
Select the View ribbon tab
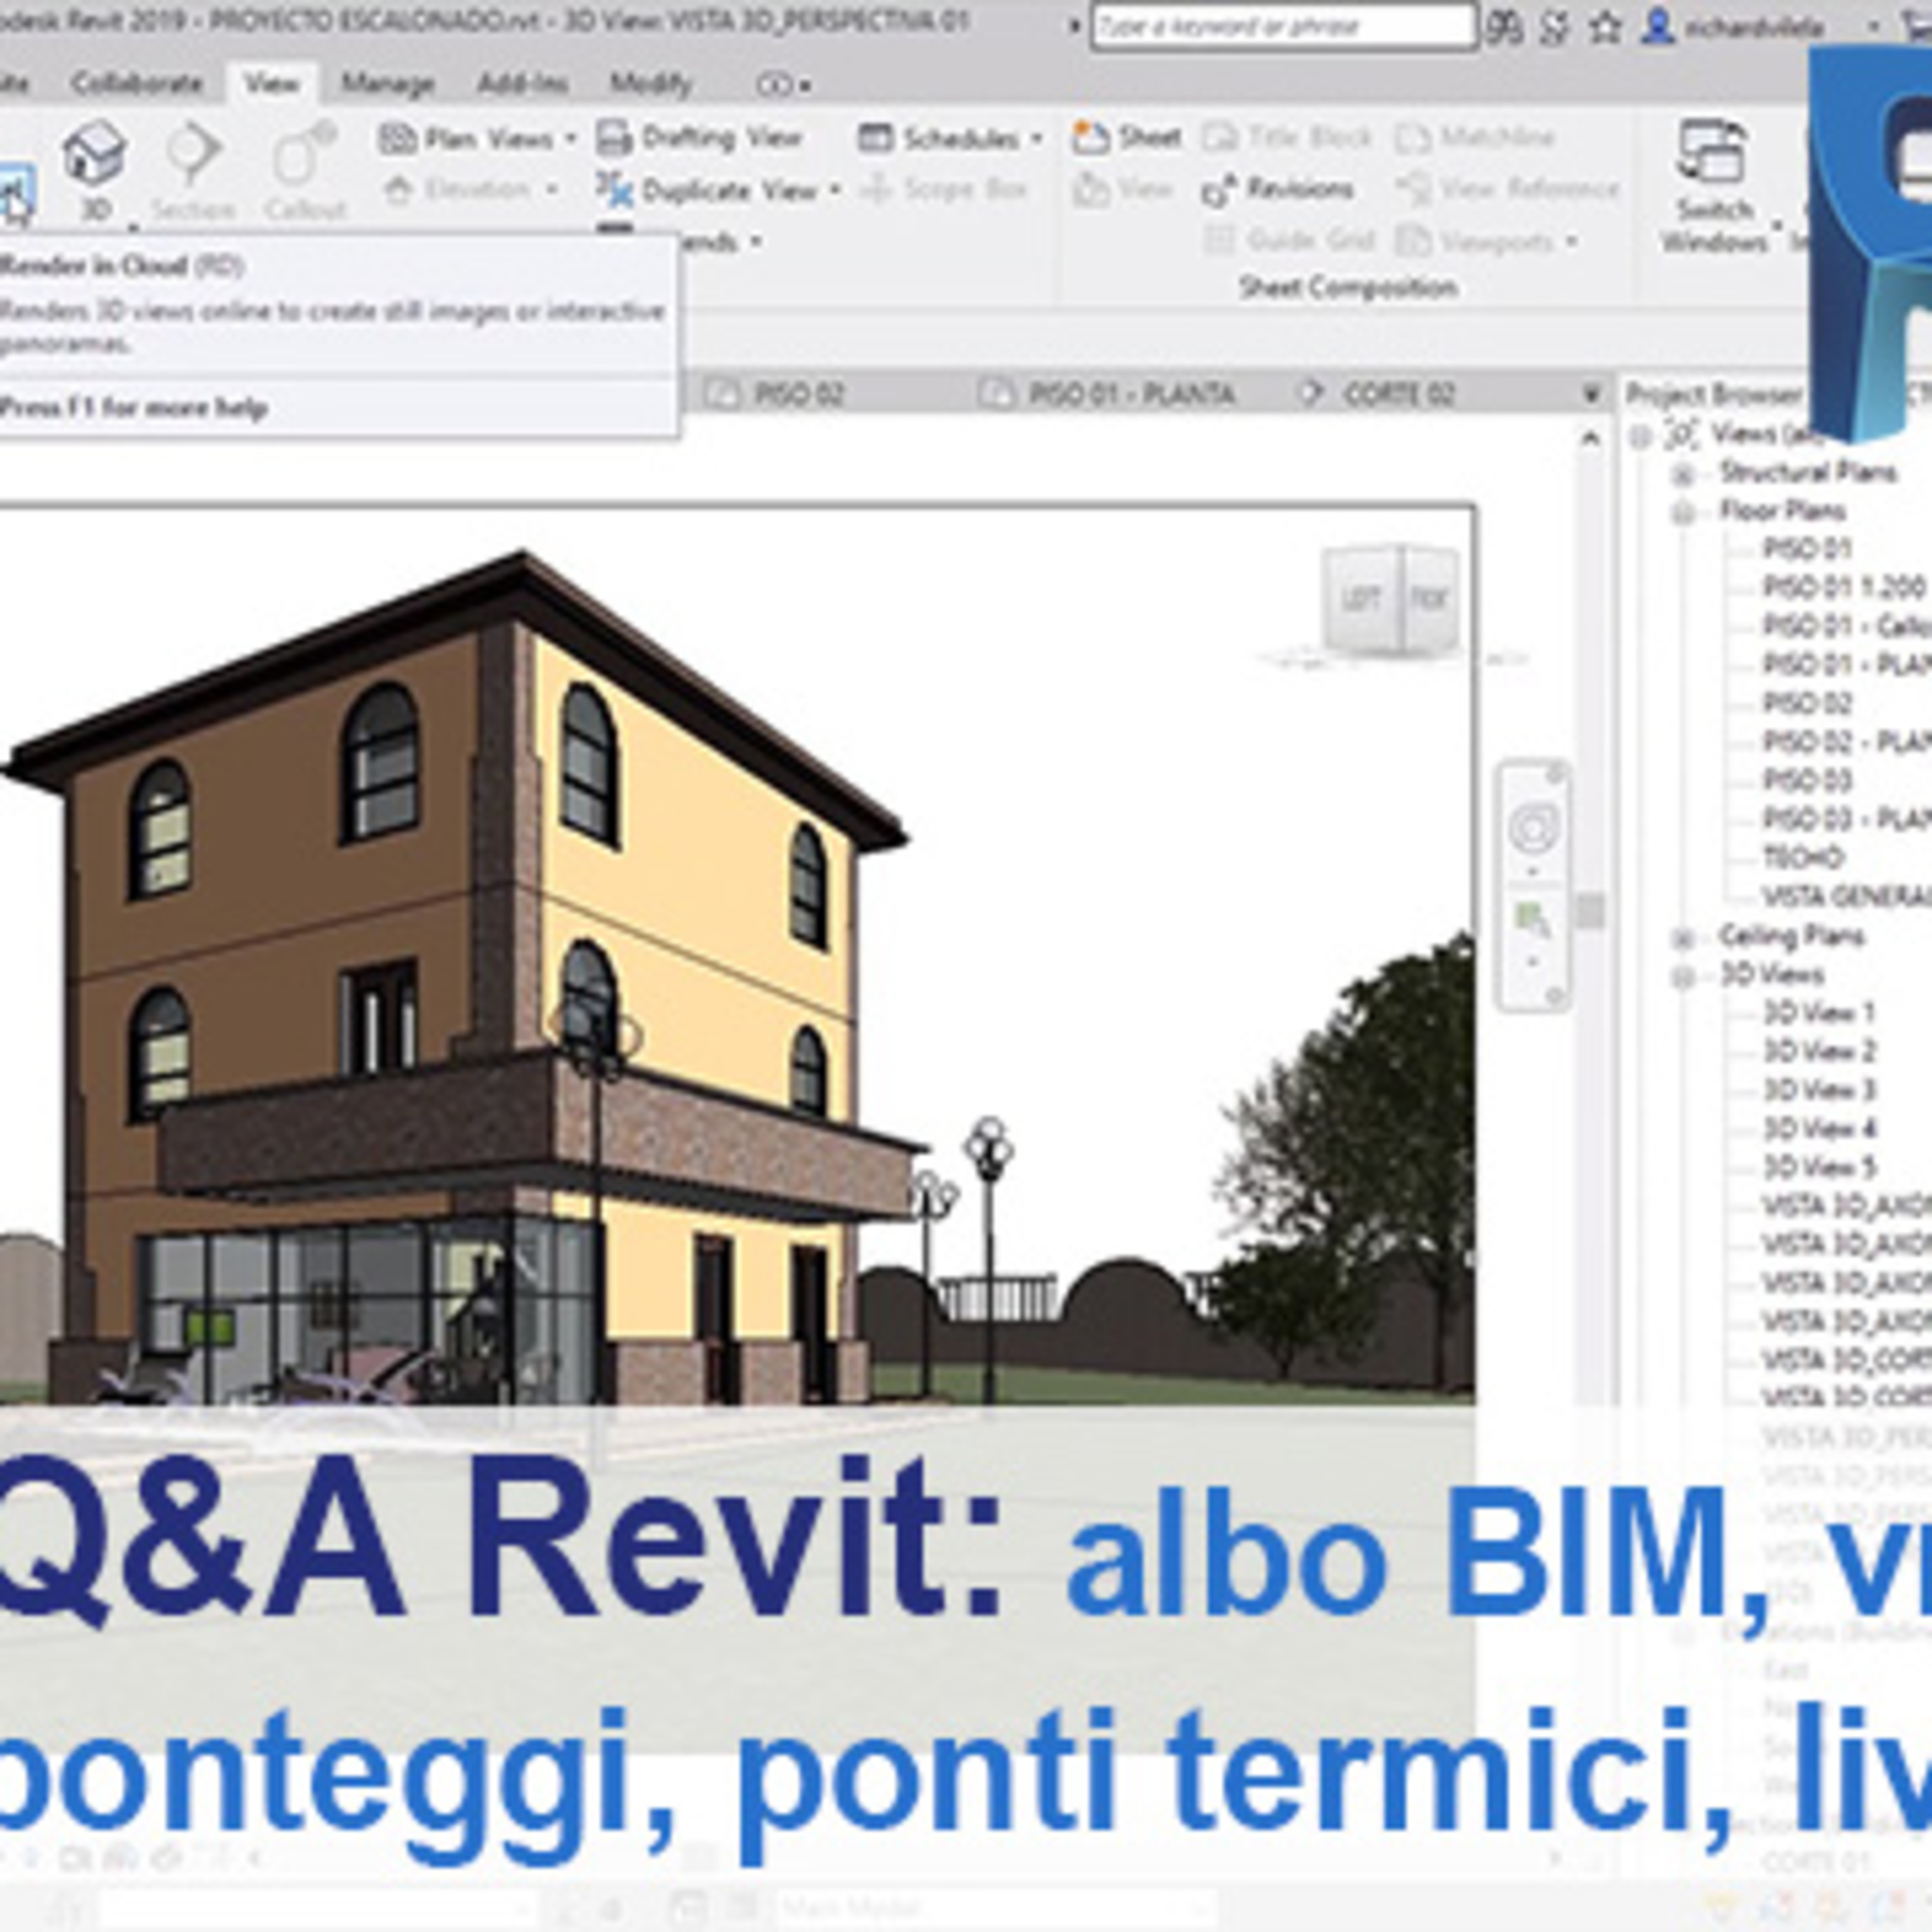tap(272, 84)
